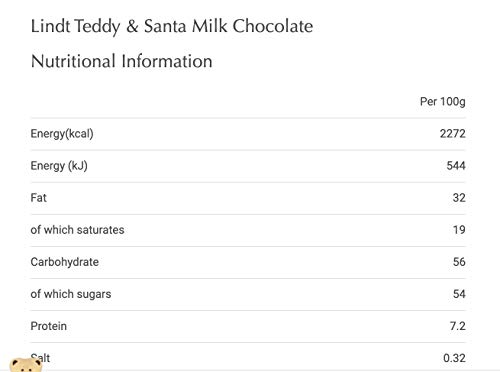Click the carbohydrate value 56

point(459,262)
